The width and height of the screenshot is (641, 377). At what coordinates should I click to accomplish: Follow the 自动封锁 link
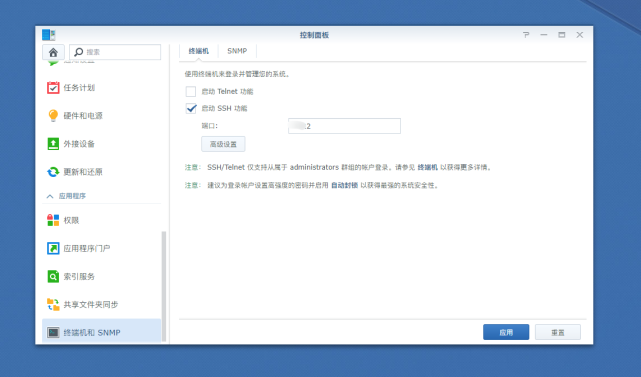click(344, 185)
